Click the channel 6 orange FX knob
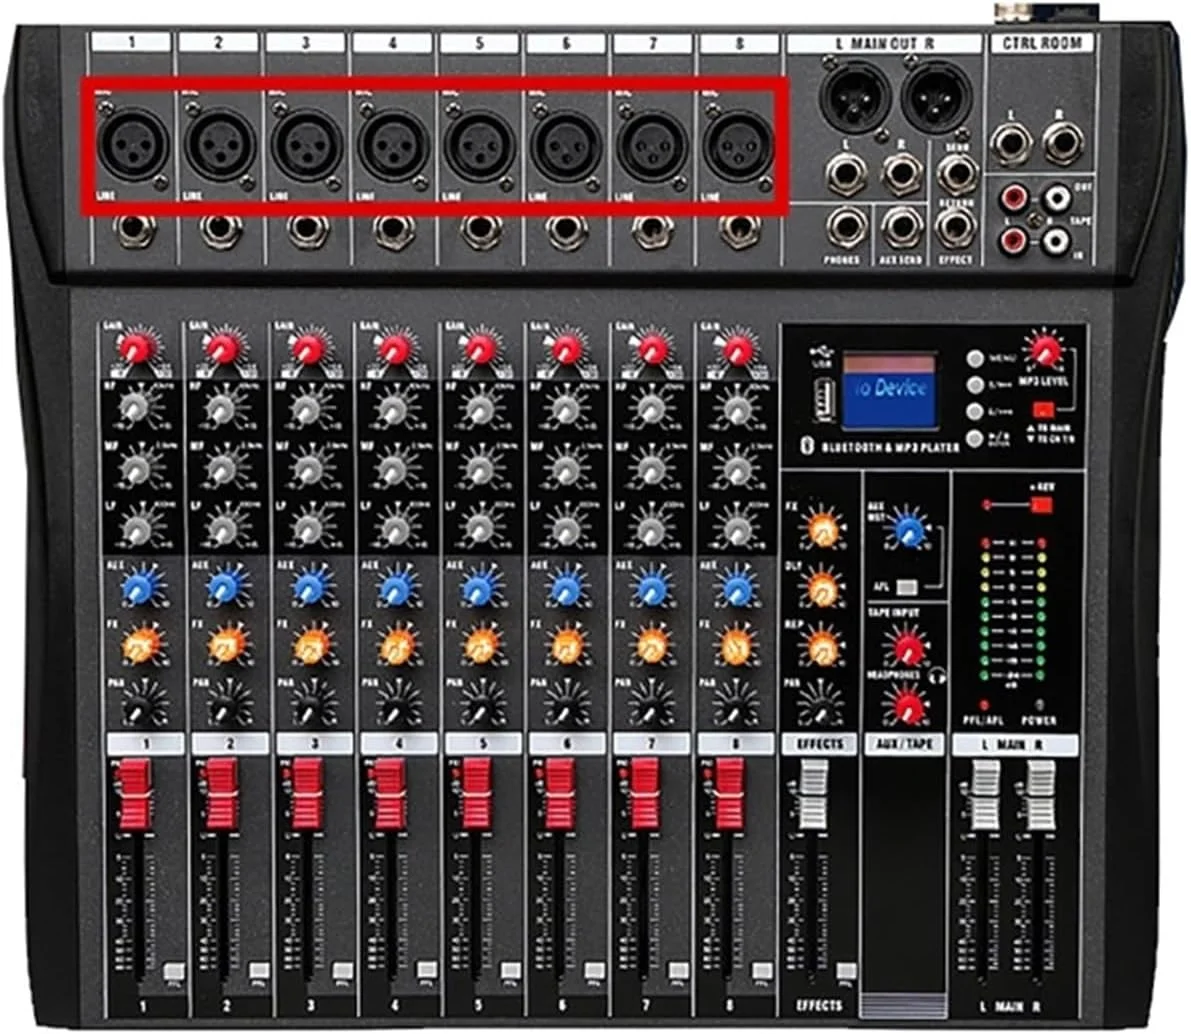 point(567,644)
